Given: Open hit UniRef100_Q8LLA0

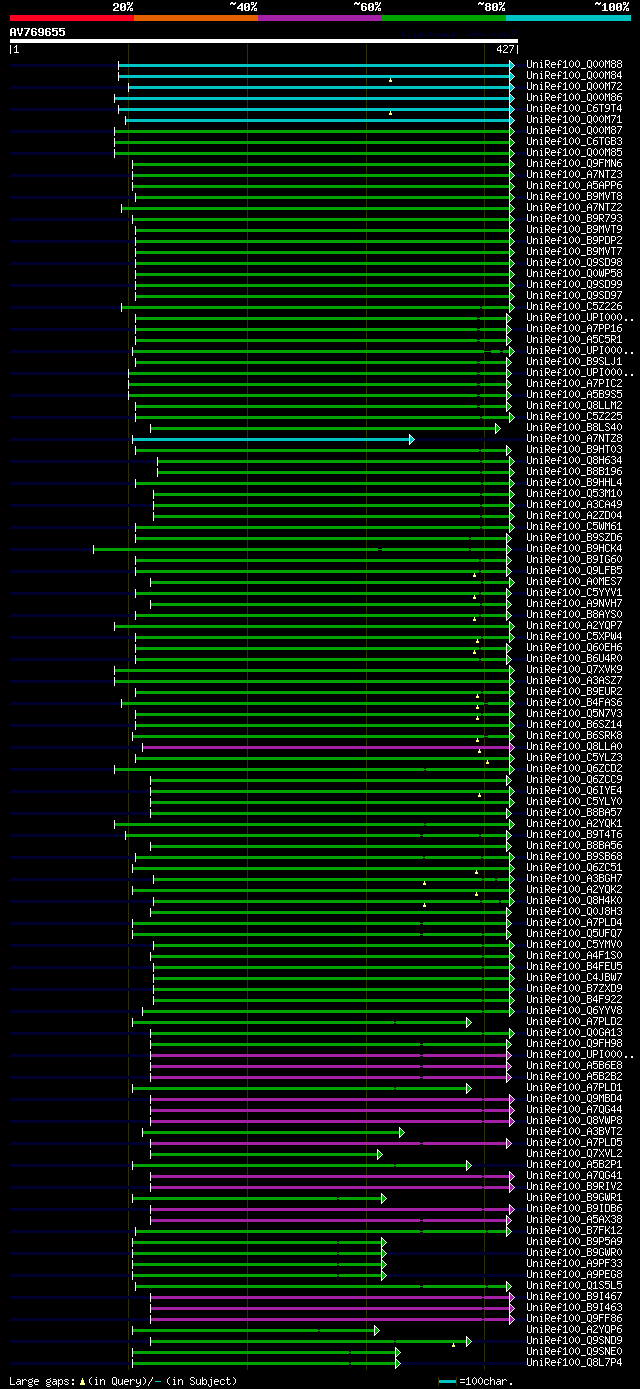Looking at the screenshot, I should 574,747.
